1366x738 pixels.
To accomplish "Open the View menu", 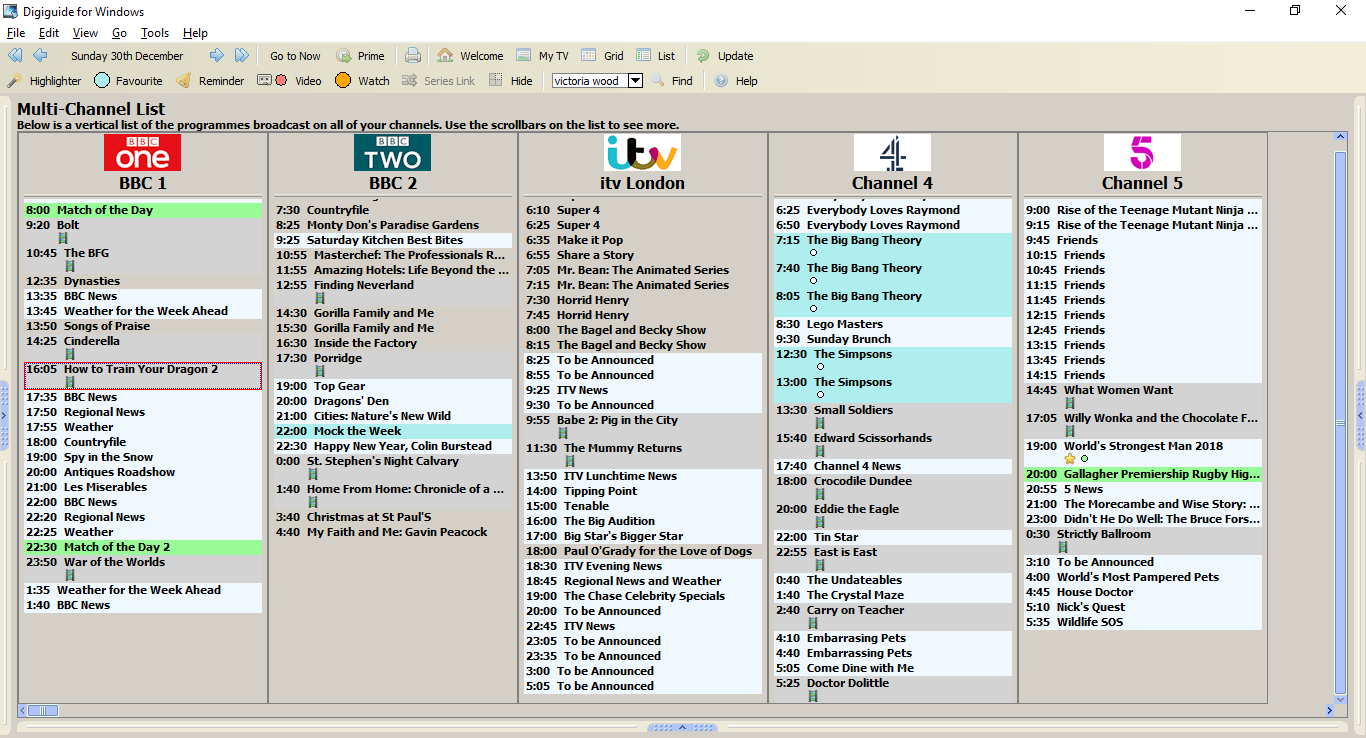I will coord(85,33).
